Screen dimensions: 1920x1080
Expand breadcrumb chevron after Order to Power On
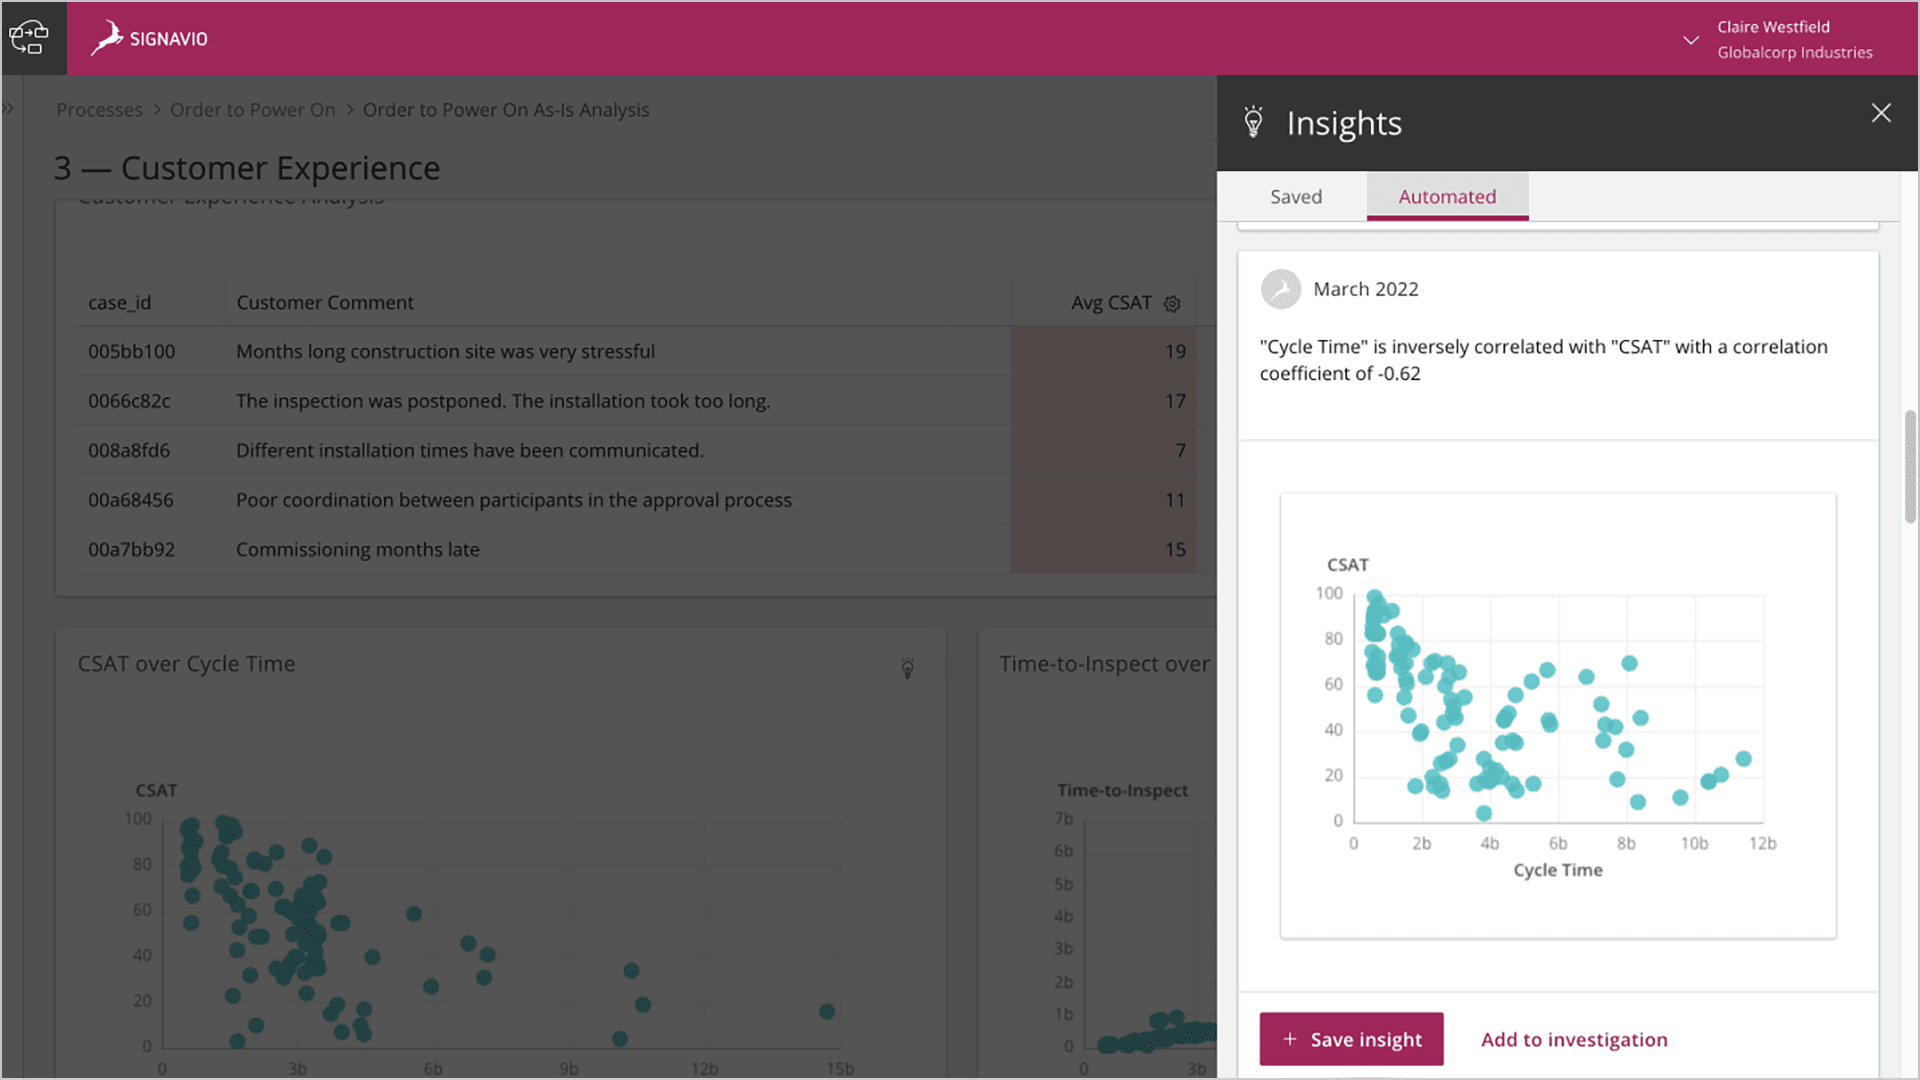(x=348, y=110)
